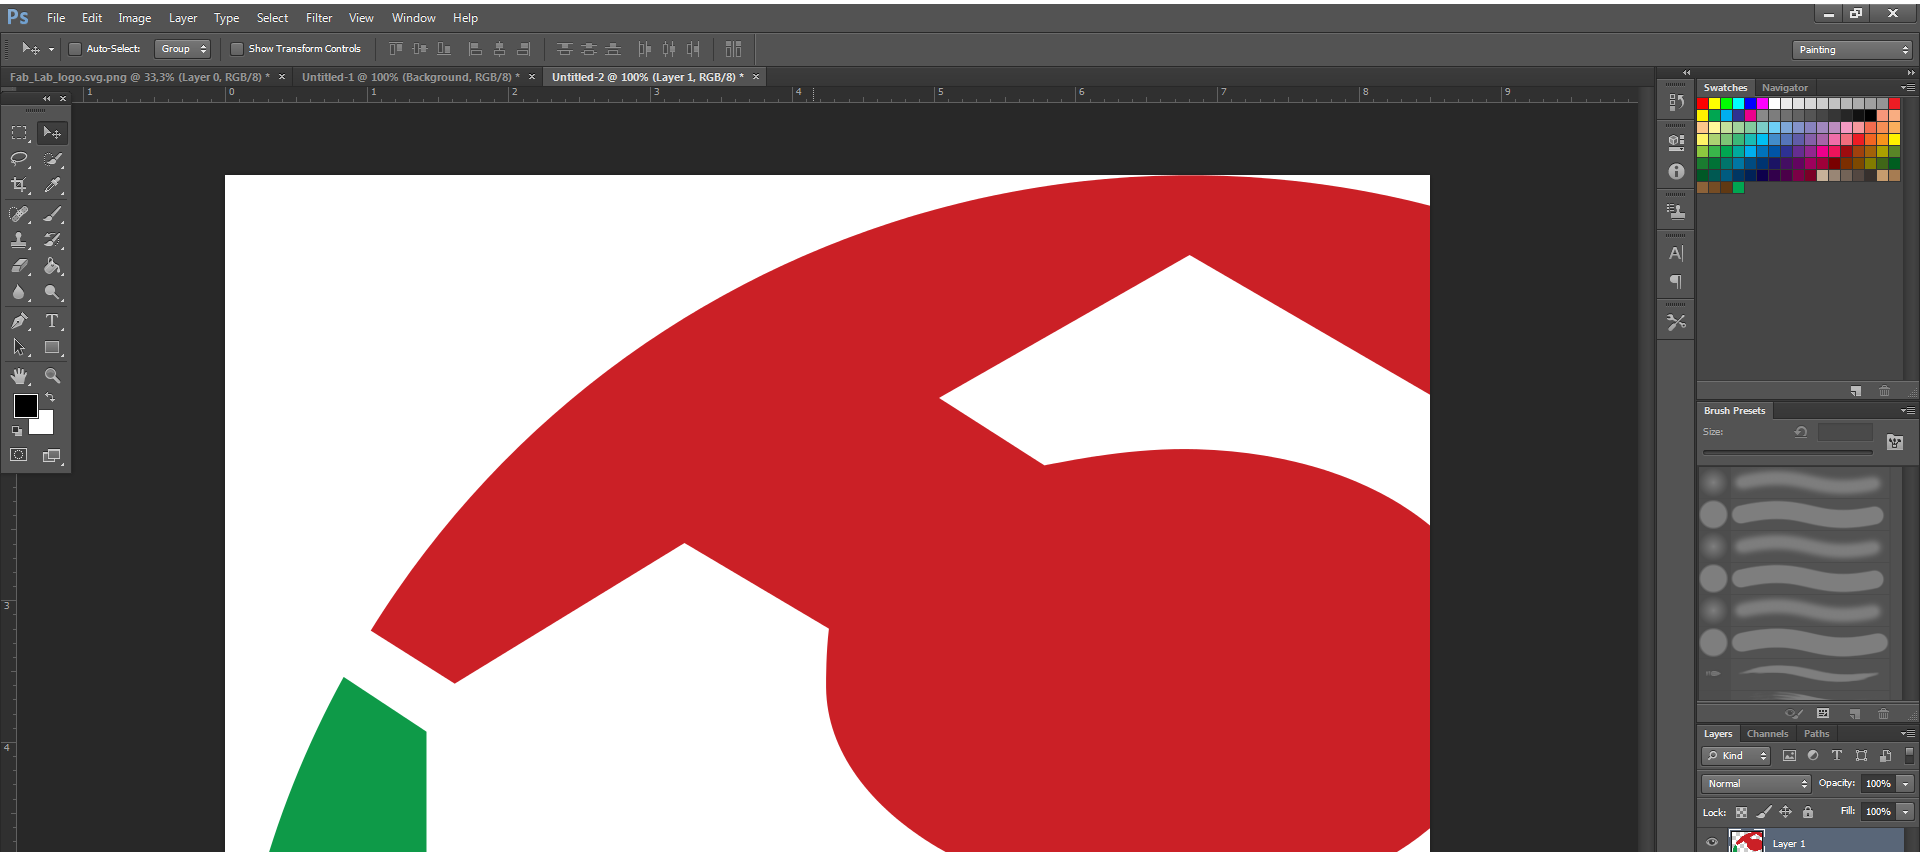Select the Crop tool
This screenshot has height=852, width=1920.
(19, 185)
